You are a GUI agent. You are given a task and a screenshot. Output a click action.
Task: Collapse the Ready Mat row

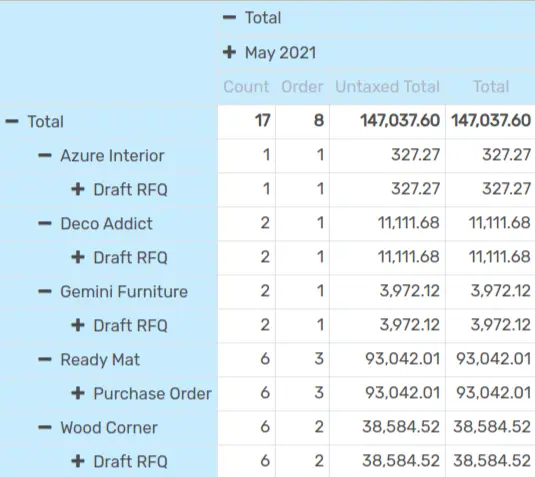point(89,359)
